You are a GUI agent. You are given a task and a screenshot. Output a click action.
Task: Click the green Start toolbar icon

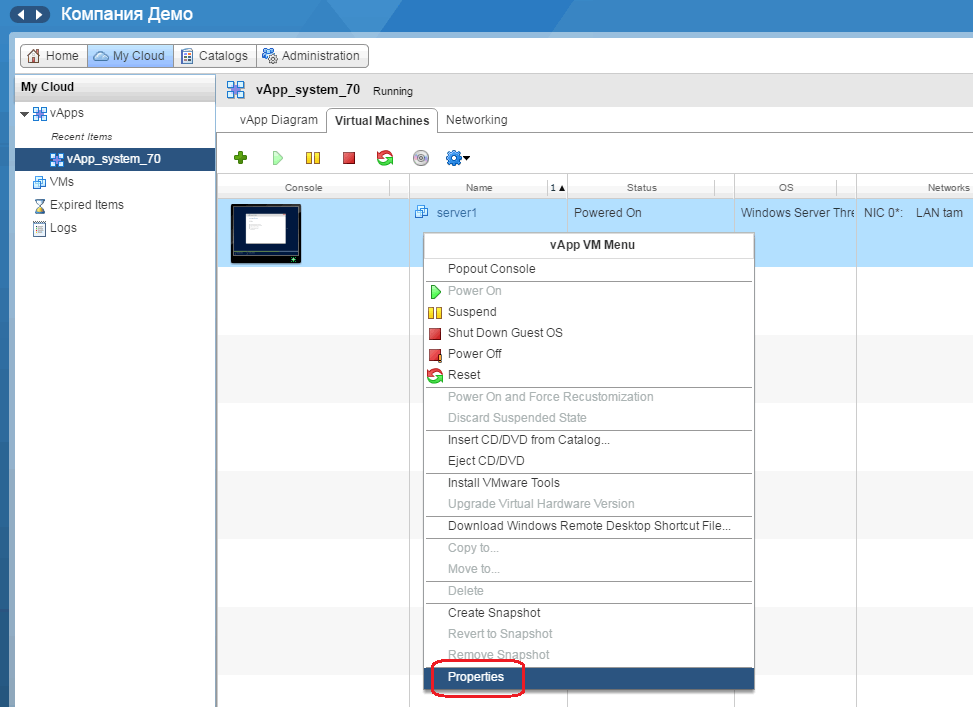click(277, 158)
